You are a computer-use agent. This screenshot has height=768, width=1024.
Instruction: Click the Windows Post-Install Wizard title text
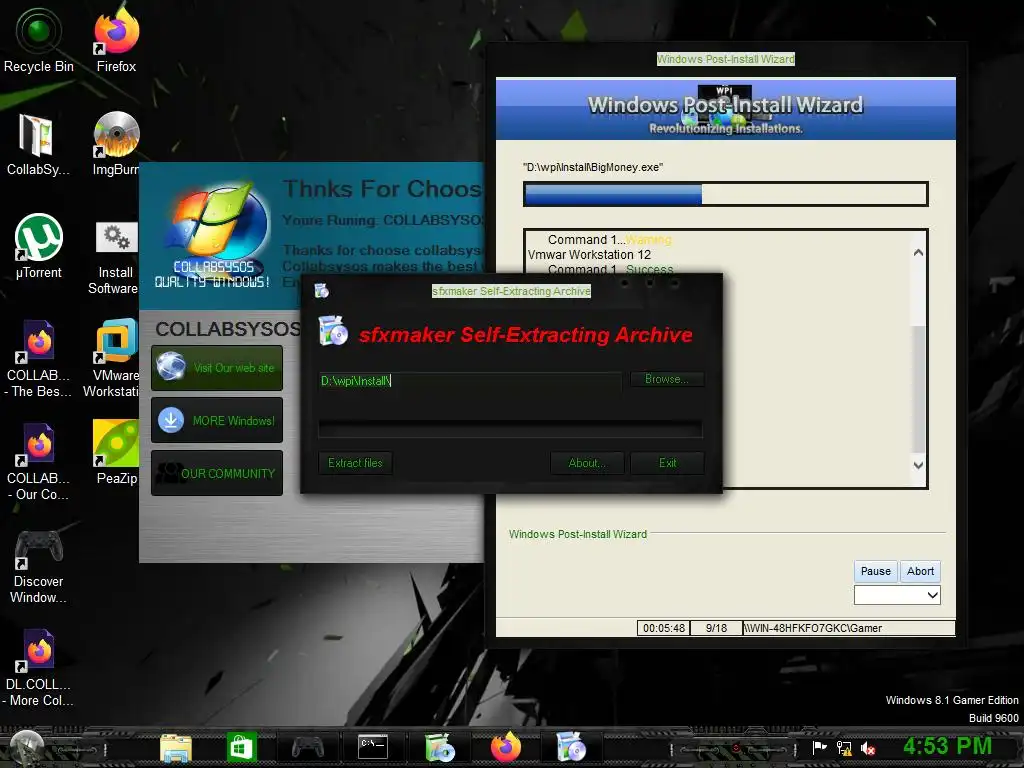[x=726, y=59]
